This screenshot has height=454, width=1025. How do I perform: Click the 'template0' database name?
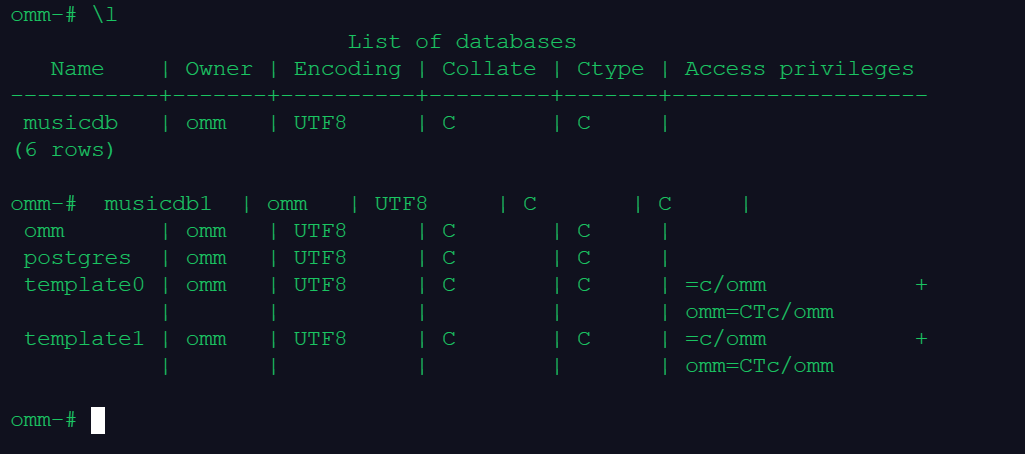(x=84, y=285)
